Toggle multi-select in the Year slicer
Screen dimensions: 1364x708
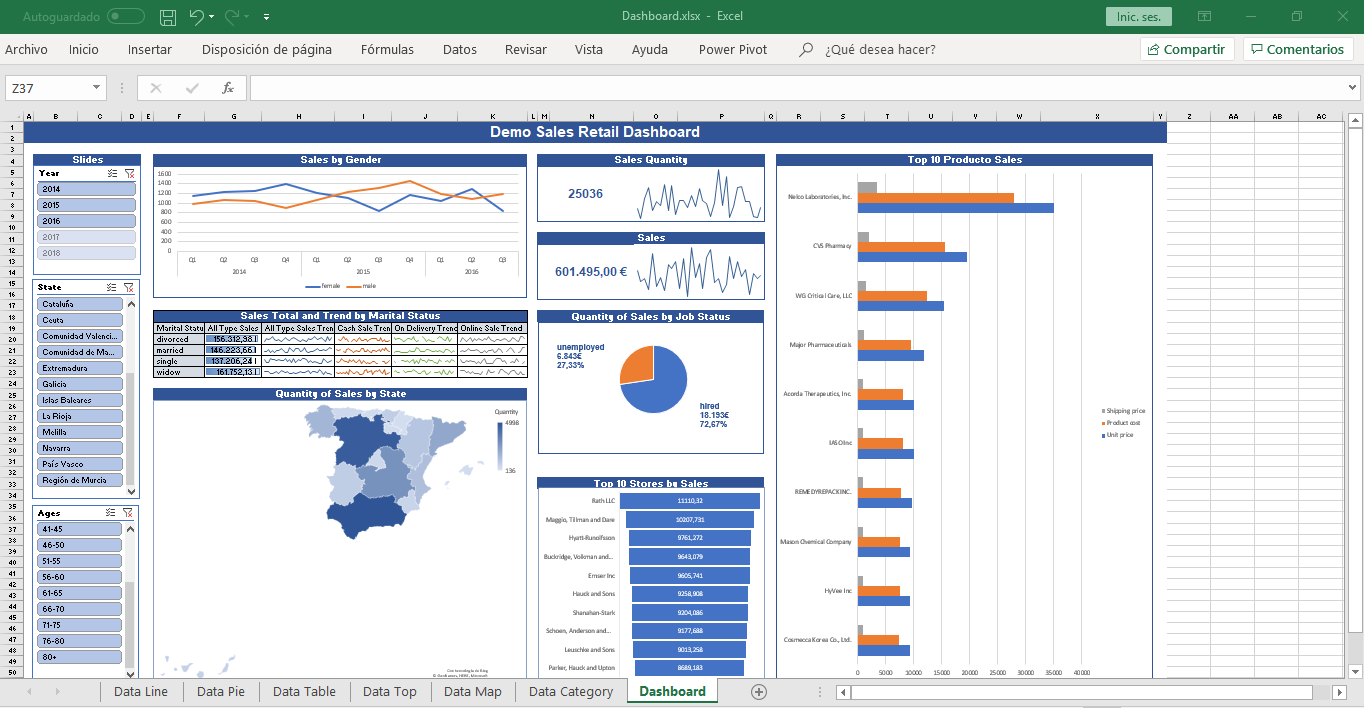pos(113,173)
